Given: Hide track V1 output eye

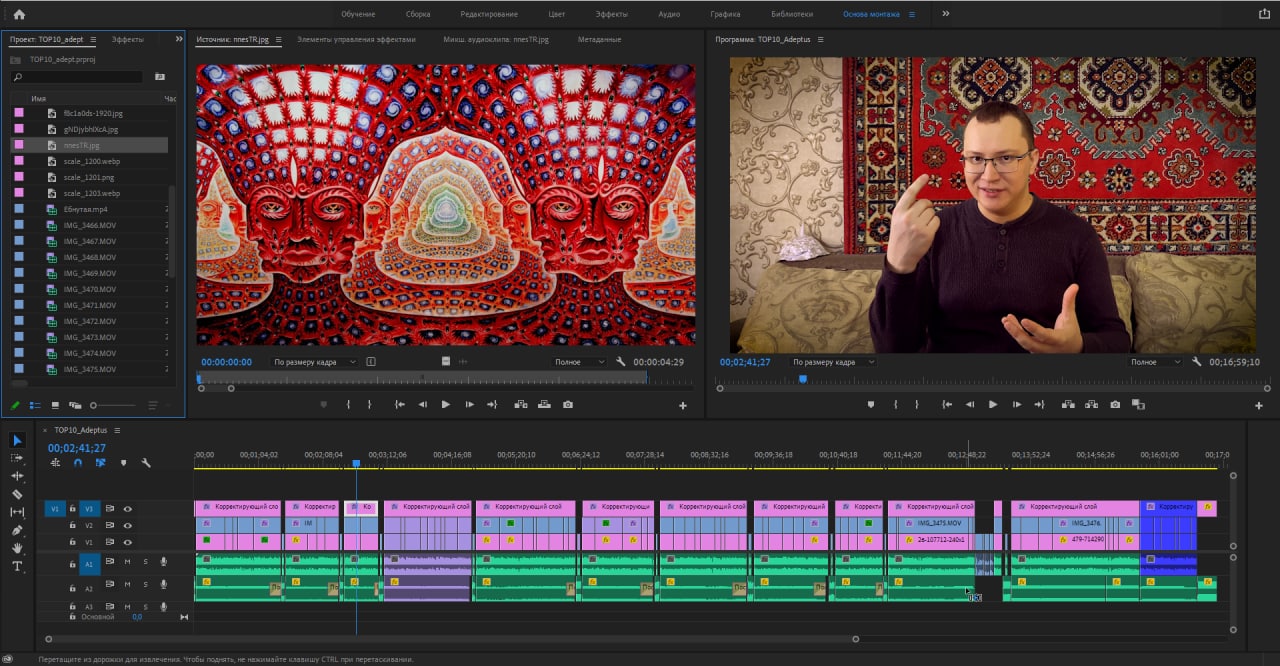Looking at the screenshot, I should click(x=128, y=542).
